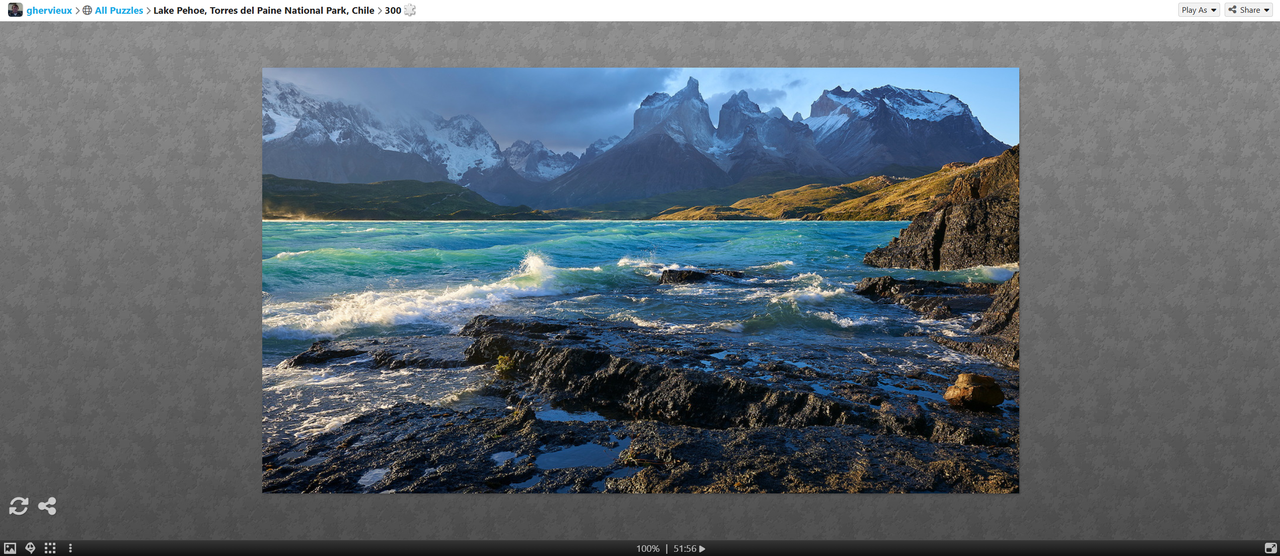Open the Share dropdown at top right
1280x556 pixels.
coord(1249,10)
